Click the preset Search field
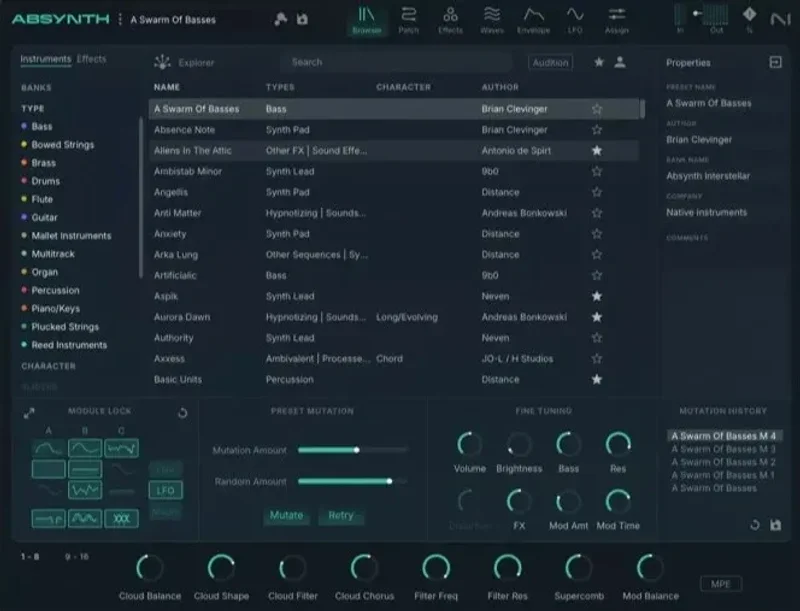Viewport: 800px width, 611px height. pyautogui.click(x=396, y=62)
